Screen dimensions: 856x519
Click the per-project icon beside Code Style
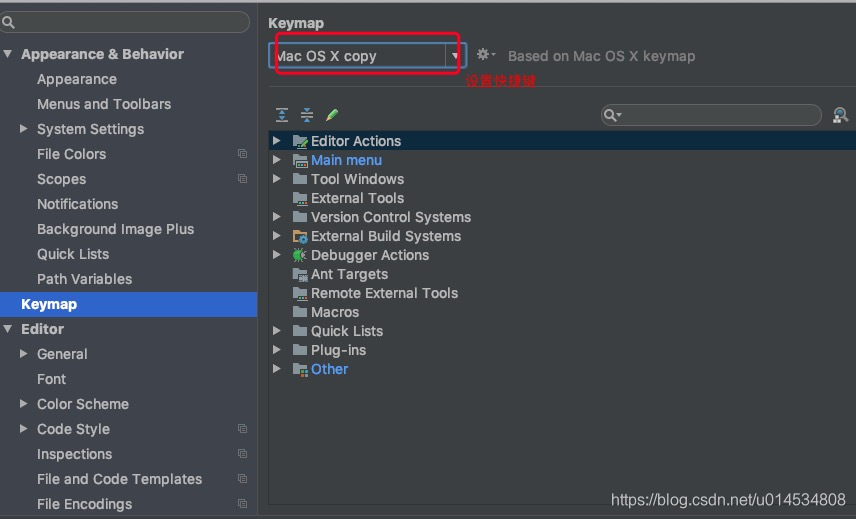pos(242,429)
